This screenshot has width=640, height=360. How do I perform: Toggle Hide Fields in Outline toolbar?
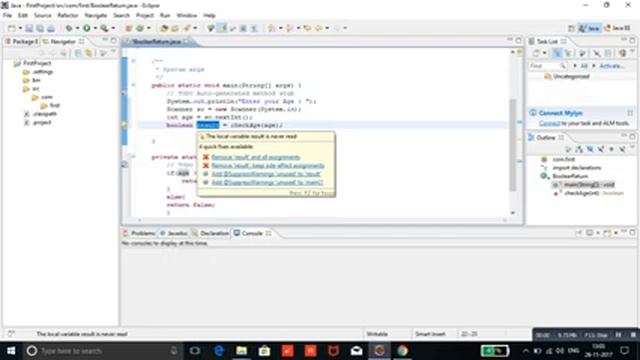[x=590, y=149]
